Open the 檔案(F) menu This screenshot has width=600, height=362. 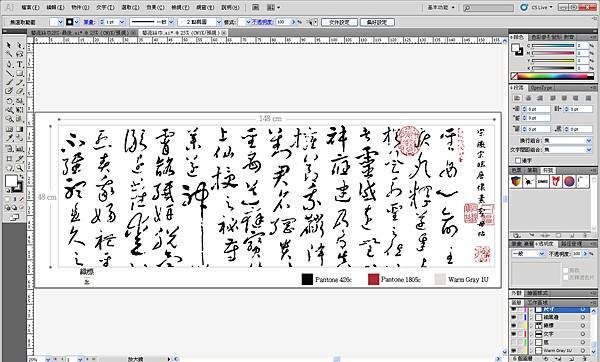point(30,7)
